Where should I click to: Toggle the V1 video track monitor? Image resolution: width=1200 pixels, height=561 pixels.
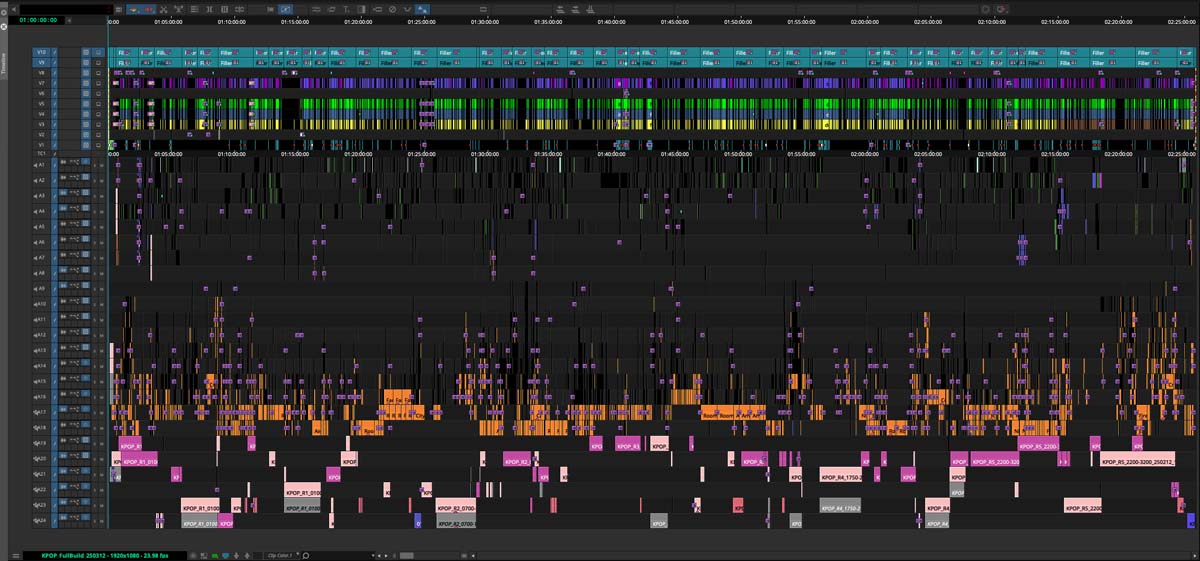tap(98, 144)
